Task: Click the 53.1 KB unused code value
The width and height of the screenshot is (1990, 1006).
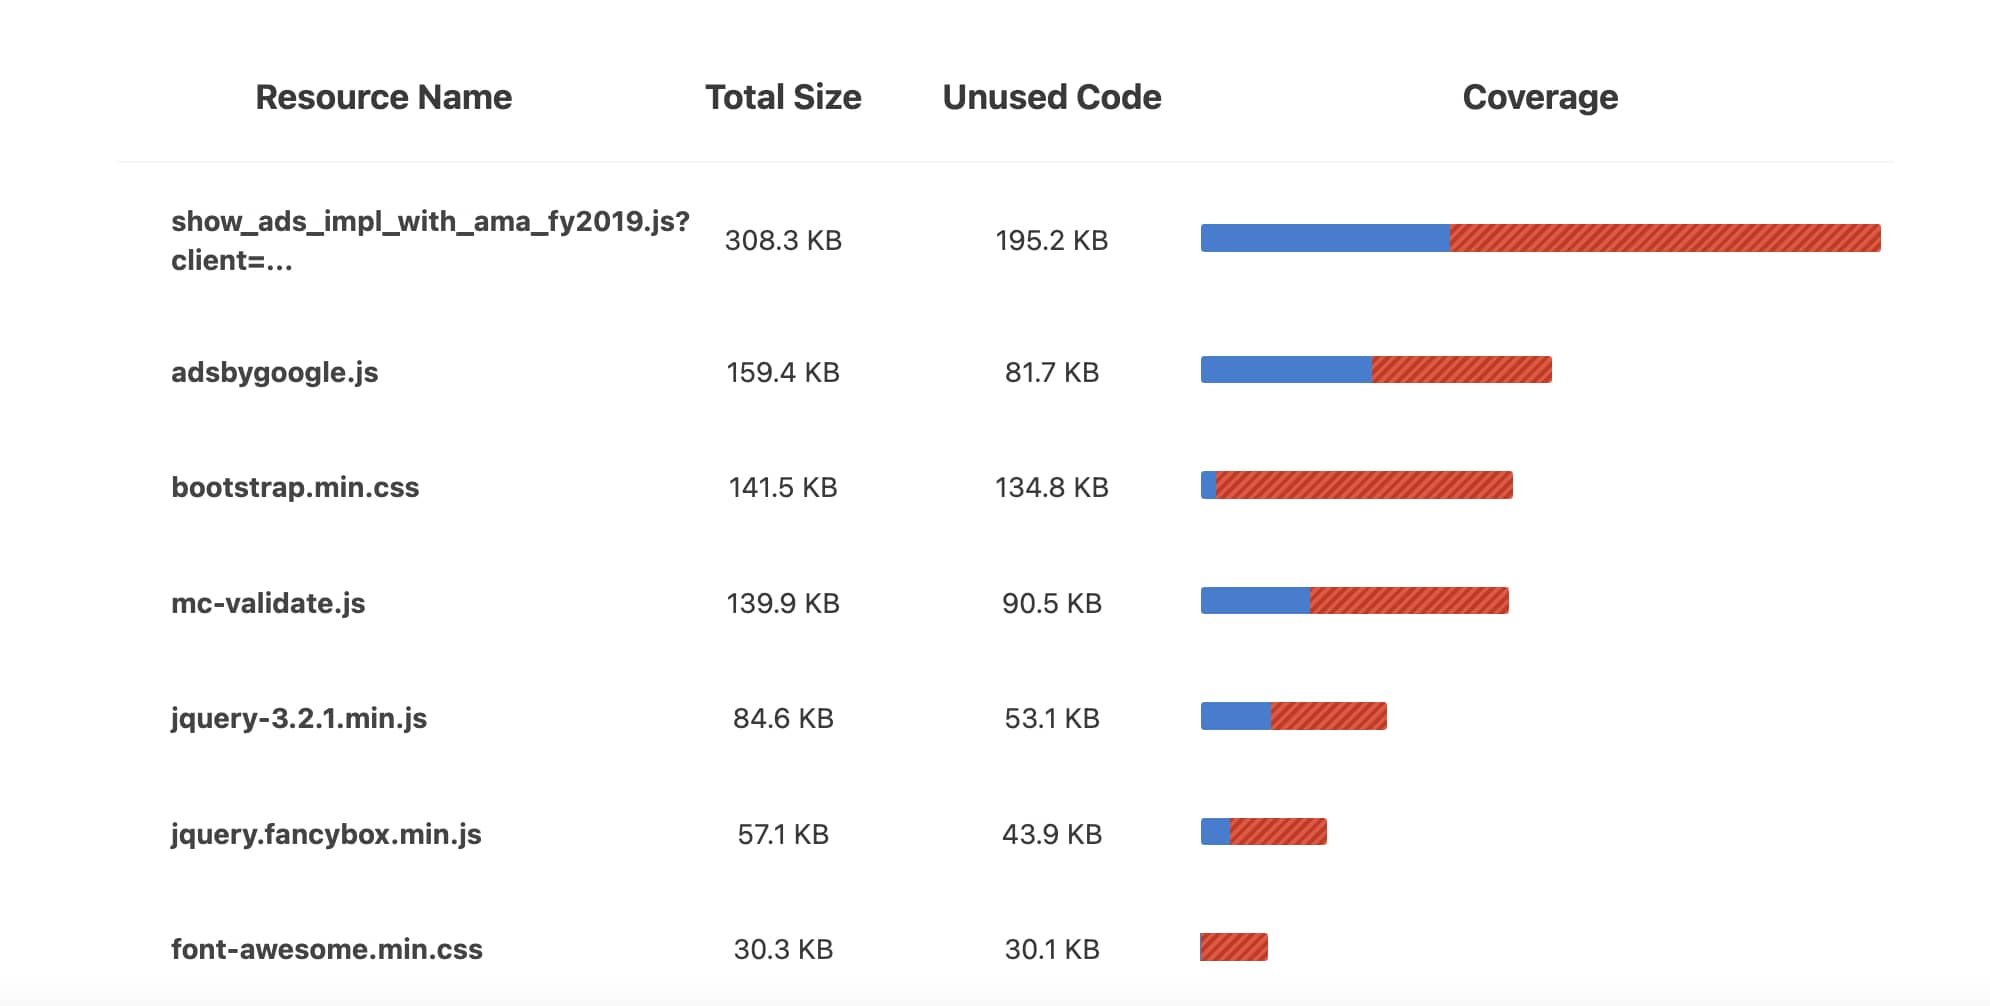Action: point(1052,718)
